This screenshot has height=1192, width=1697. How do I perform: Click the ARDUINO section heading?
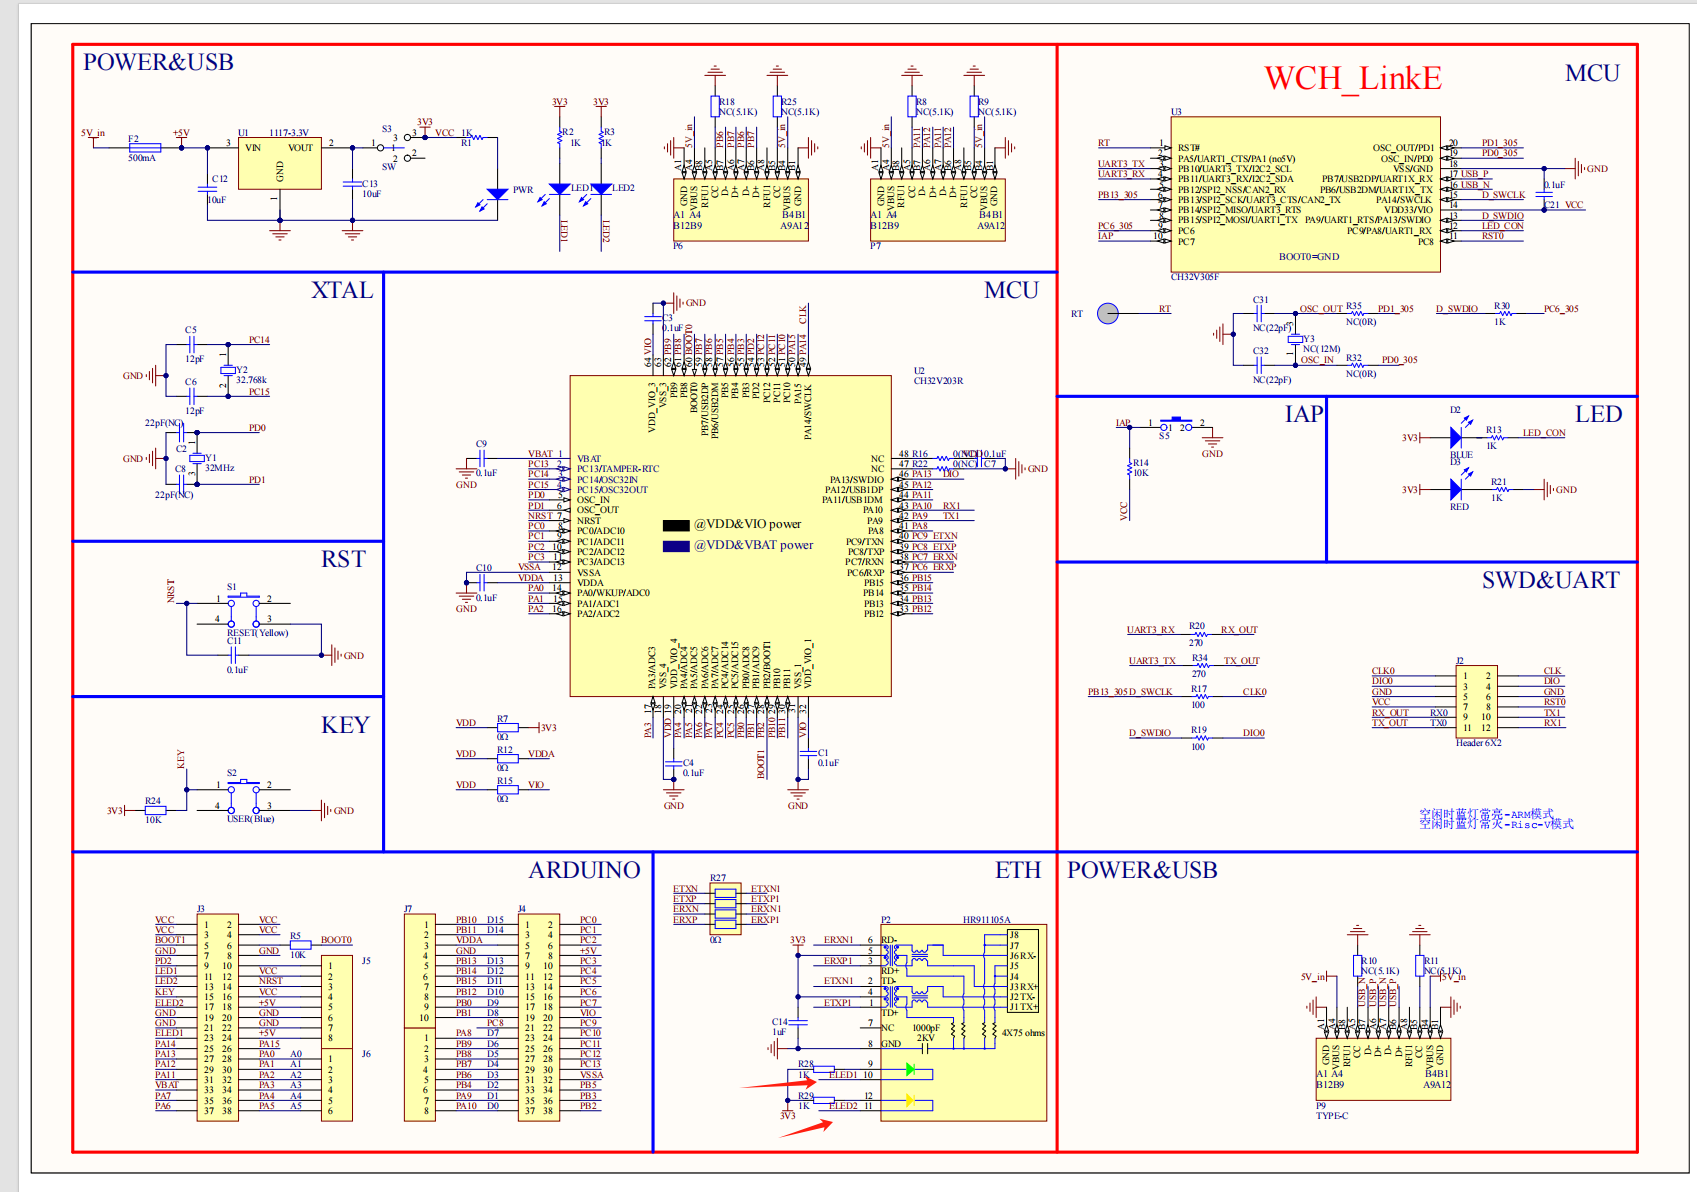(584, 870)
